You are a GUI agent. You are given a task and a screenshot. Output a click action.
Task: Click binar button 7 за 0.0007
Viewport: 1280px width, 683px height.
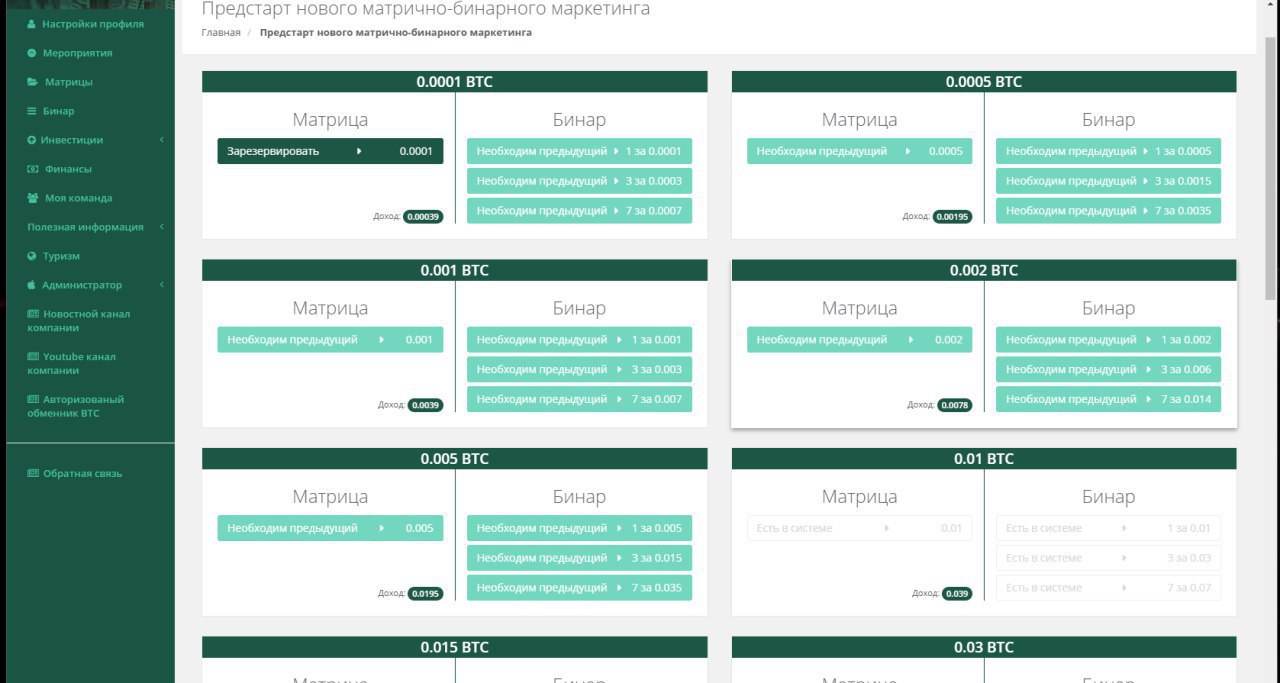(x=579, y=211)
